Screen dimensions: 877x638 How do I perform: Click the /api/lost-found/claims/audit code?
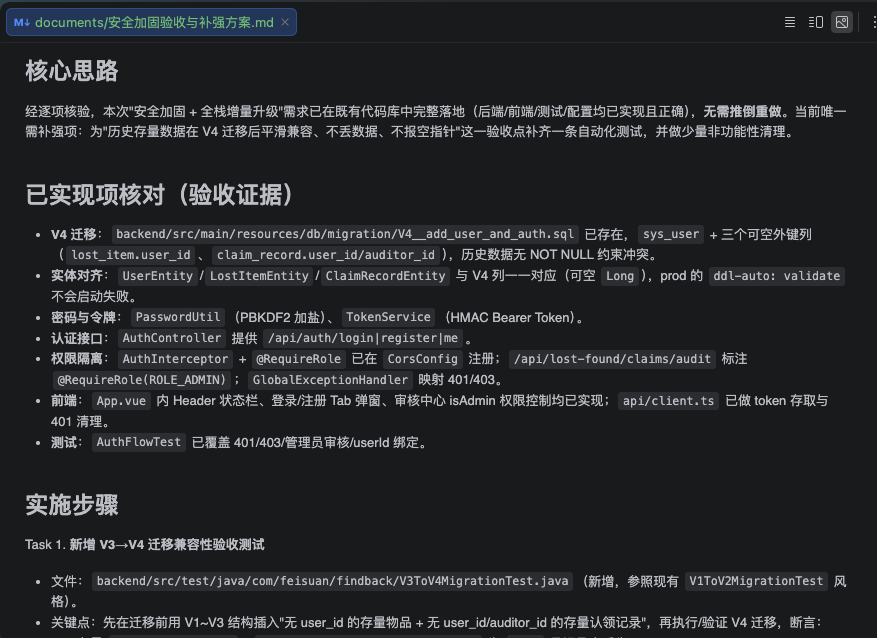coord(612,359)
